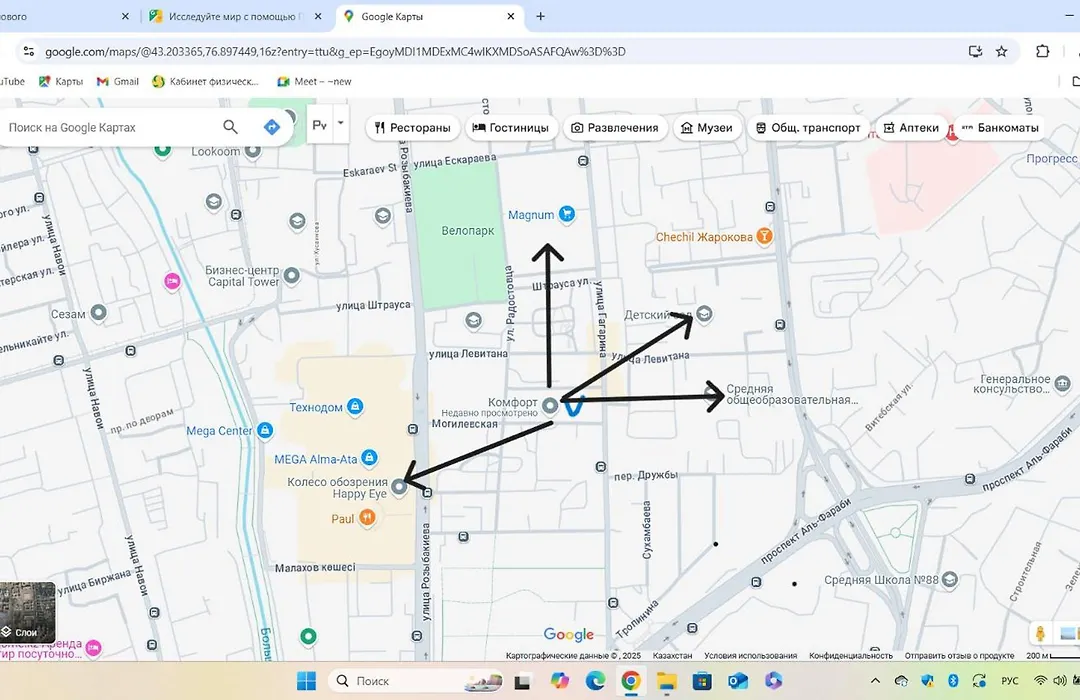Screen dimensions: 1080x700
Task: Open the Gmail bookmark
Action: coord(118,81)
